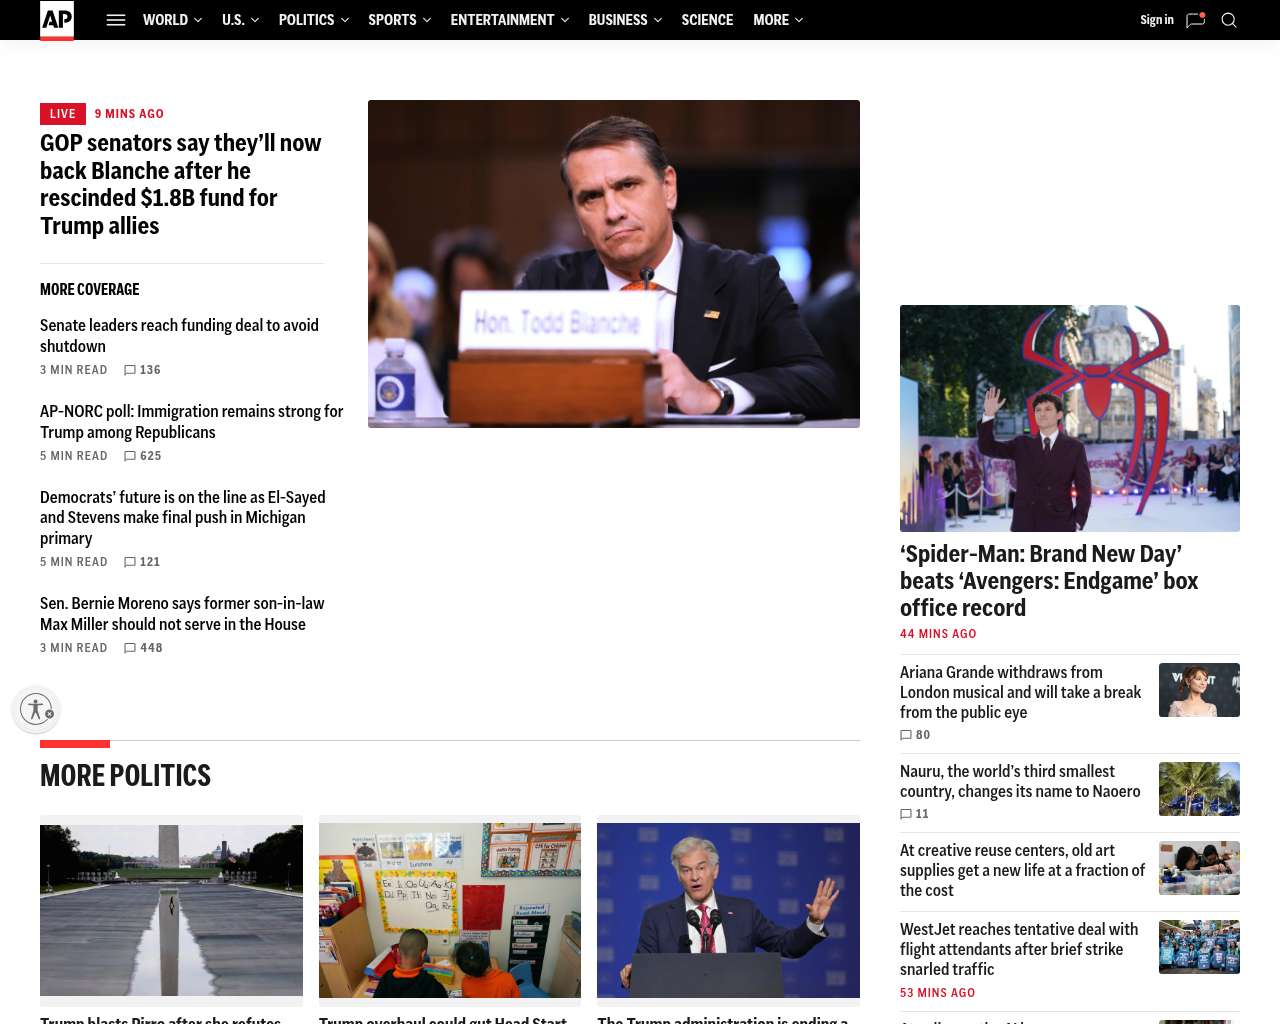Open the Todd Blanche hearing photo
The image size is (1280, 1024).
[x=614, y=264]
